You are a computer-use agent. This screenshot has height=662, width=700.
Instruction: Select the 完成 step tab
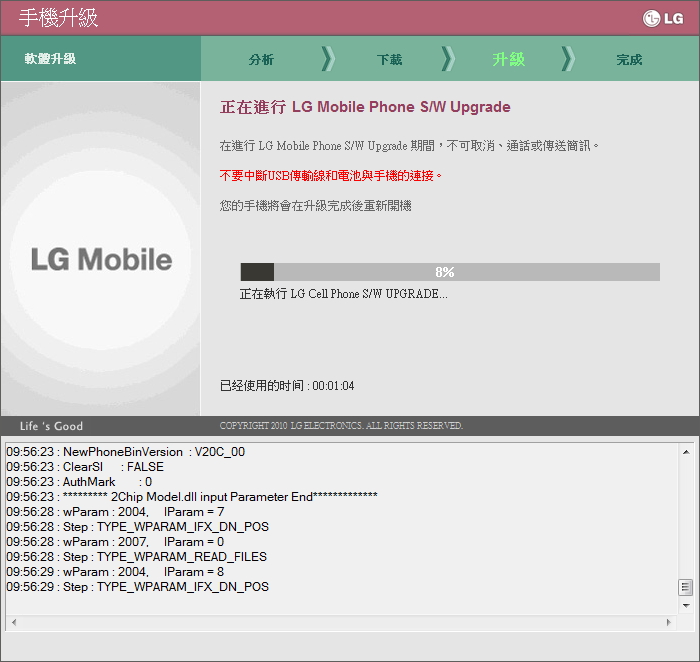point(629,59)
